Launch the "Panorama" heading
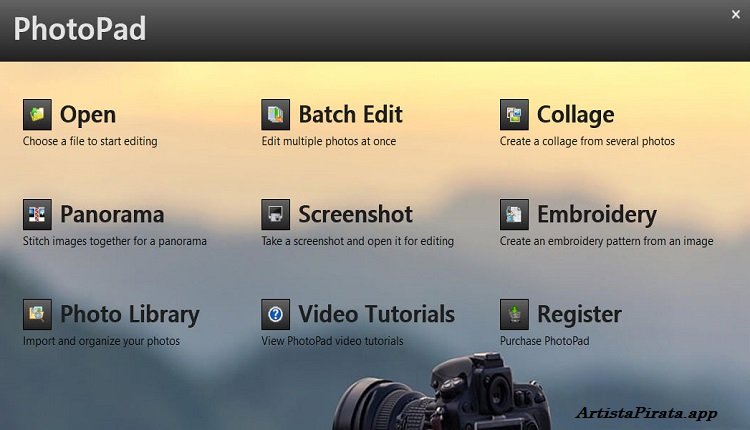 pos(112,215)
